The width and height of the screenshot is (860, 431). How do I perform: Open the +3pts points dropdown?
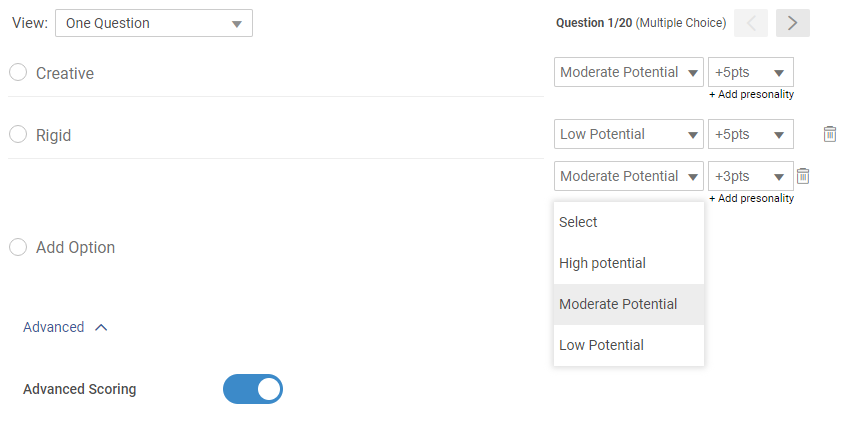tap(750, 176)
